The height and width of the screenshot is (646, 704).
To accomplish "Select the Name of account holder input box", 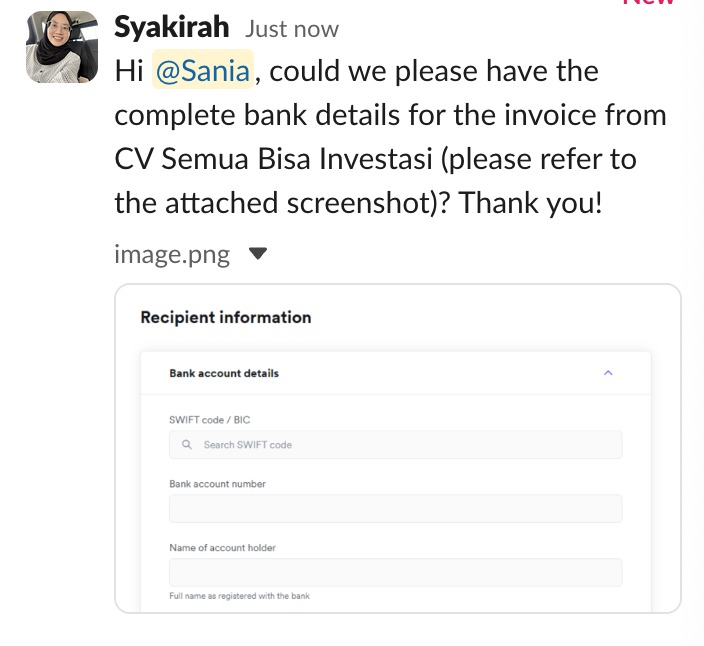I will pos(395,572).
